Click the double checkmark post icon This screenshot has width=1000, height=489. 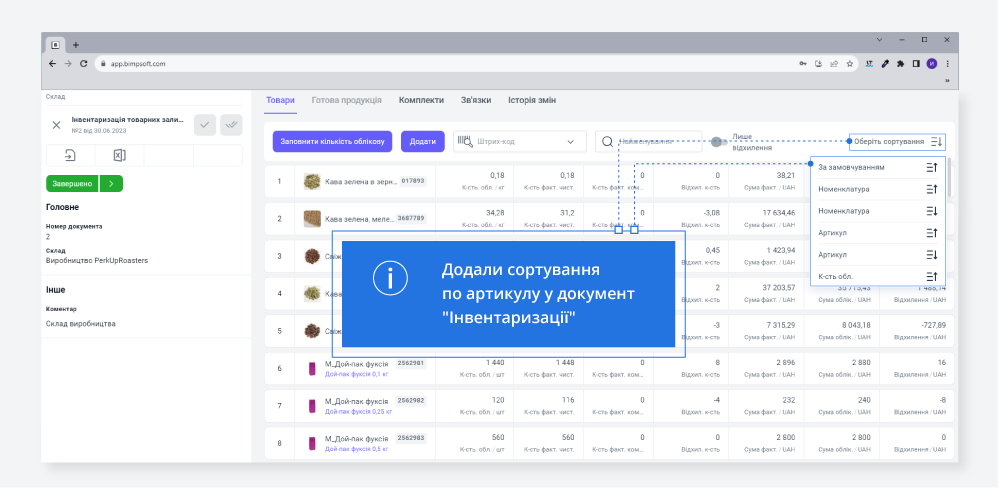tap(231, 124)
